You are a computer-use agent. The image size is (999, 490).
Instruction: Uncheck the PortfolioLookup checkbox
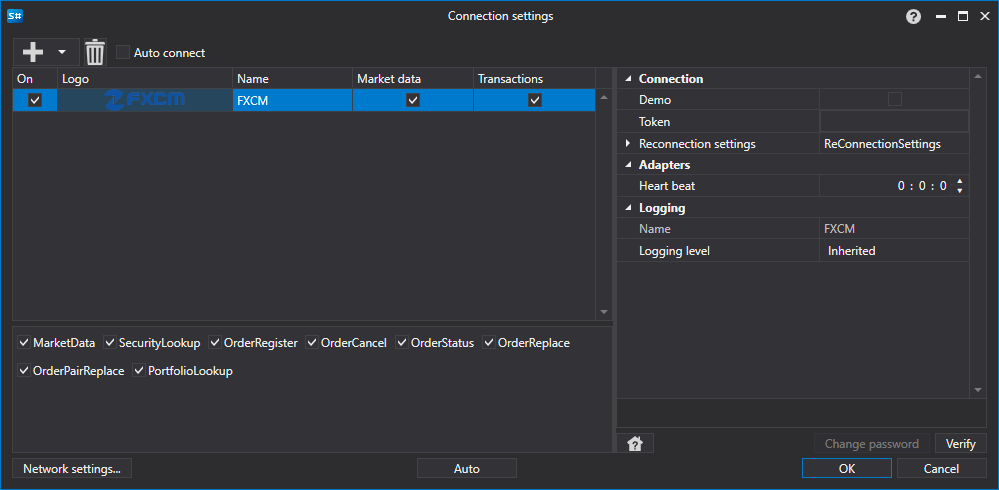(x=139, y=371)
